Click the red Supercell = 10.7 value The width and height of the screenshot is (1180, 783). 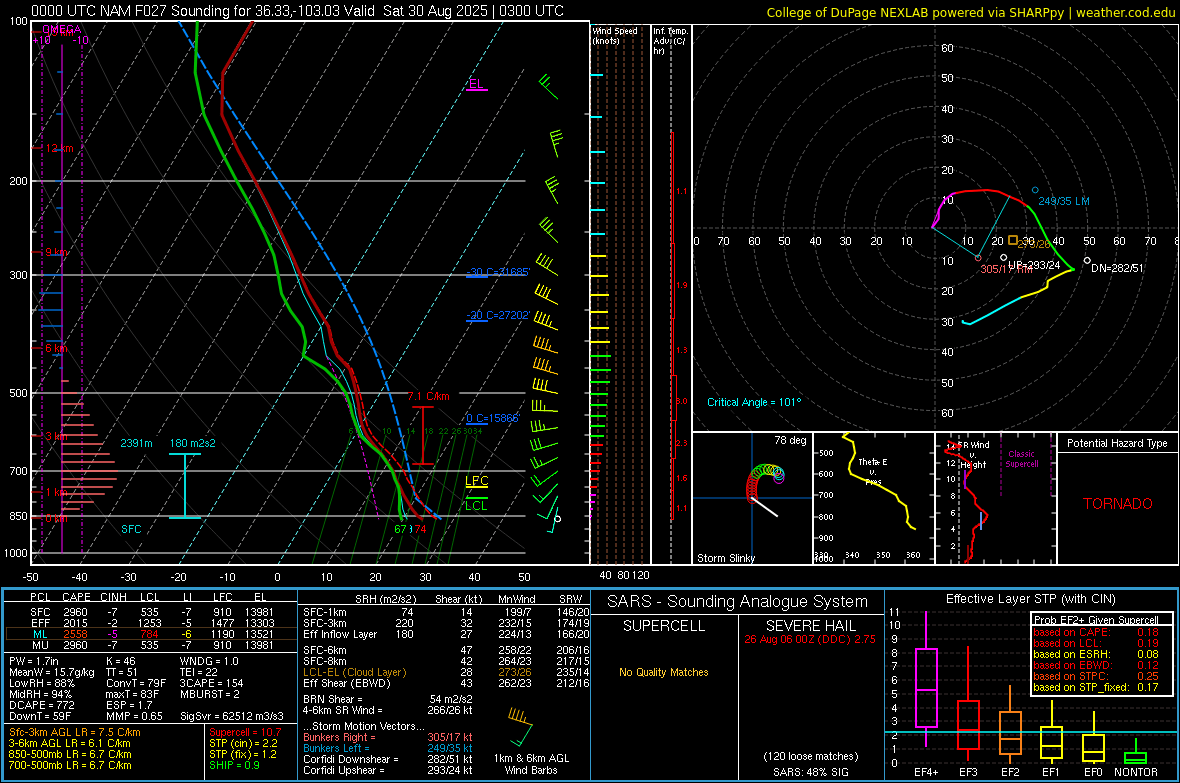pos(245,732)
